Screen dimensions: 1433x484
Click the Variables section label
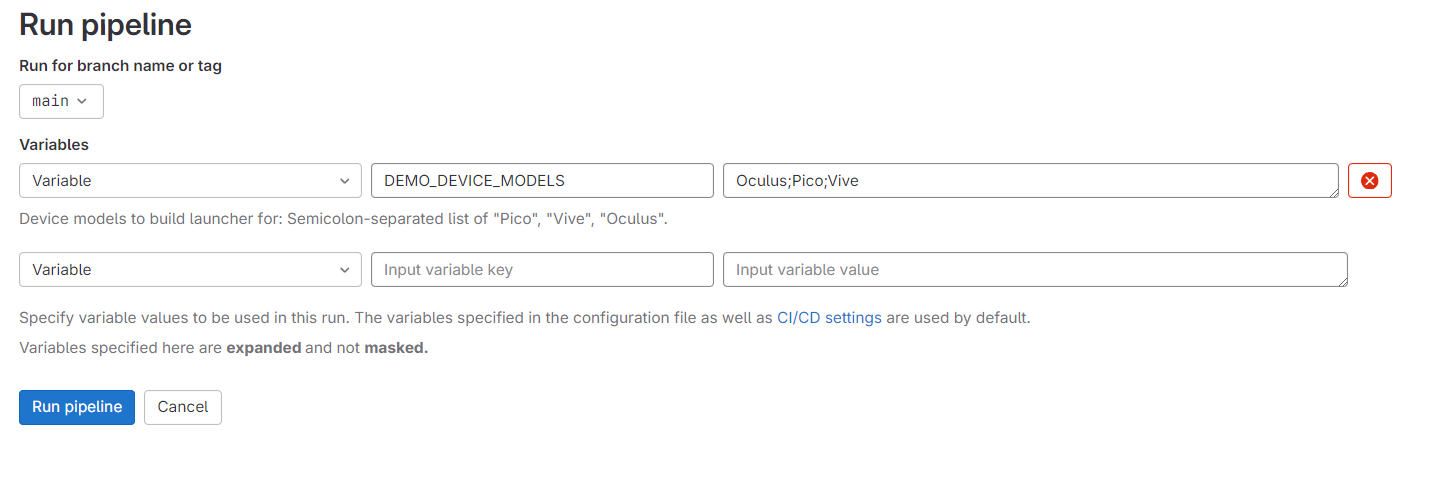pyautogui.click(x=54, y=144)
